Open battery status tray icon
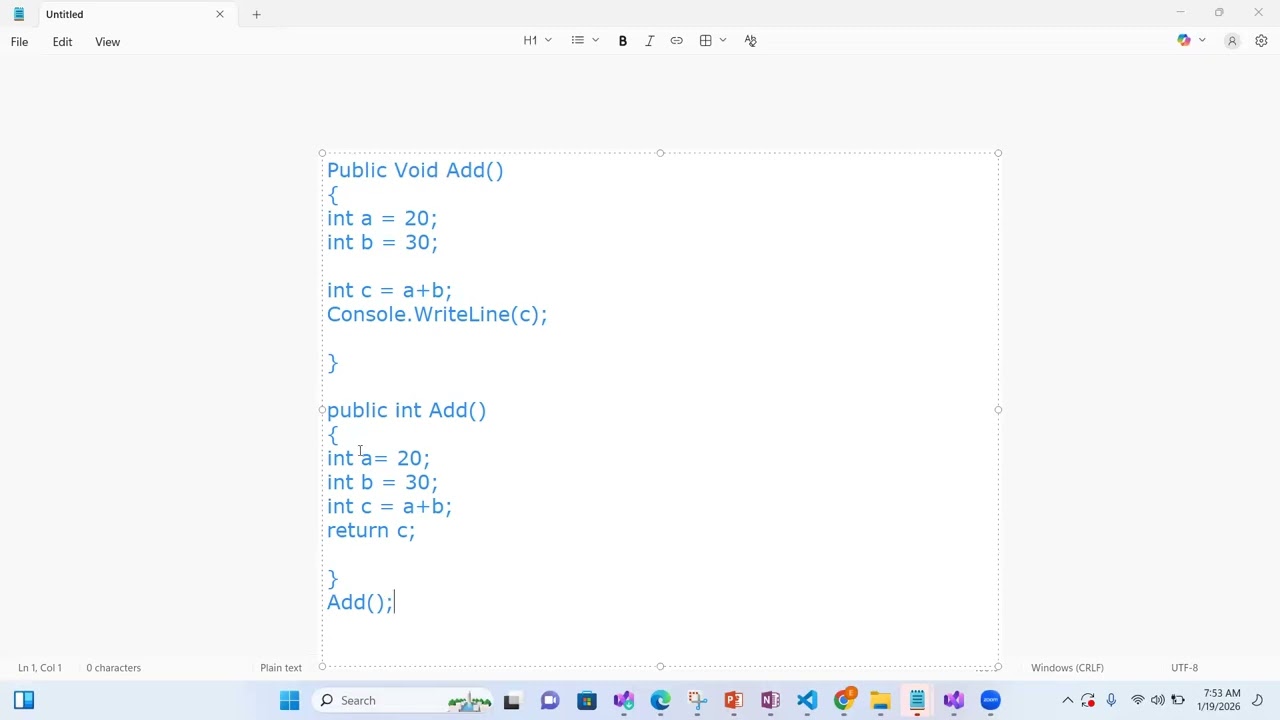Viewport: 1280px width, 720px height. click(x=1178, y=701)
